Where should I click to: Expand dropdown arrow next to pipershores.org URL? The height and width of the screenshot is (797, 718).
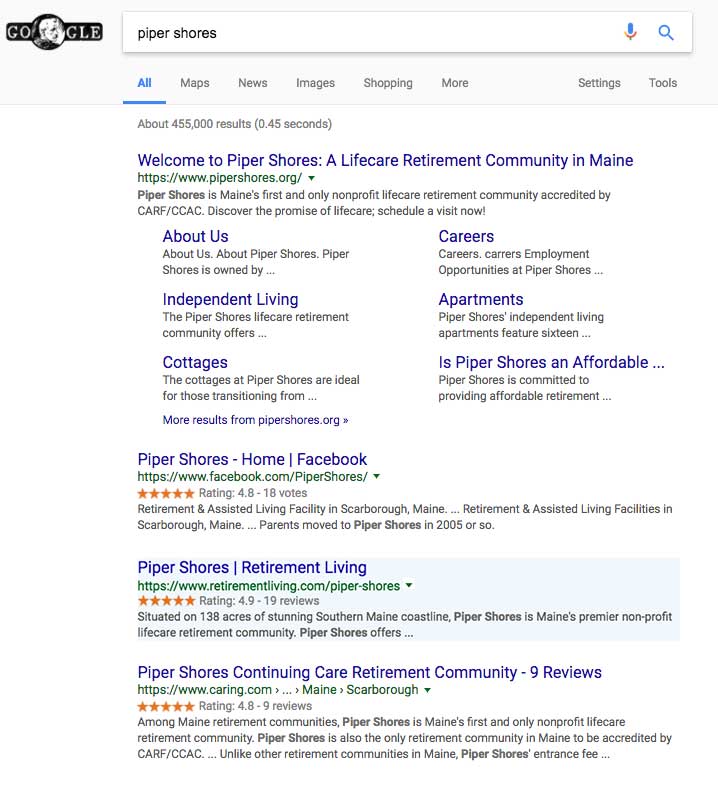point(311,178)
